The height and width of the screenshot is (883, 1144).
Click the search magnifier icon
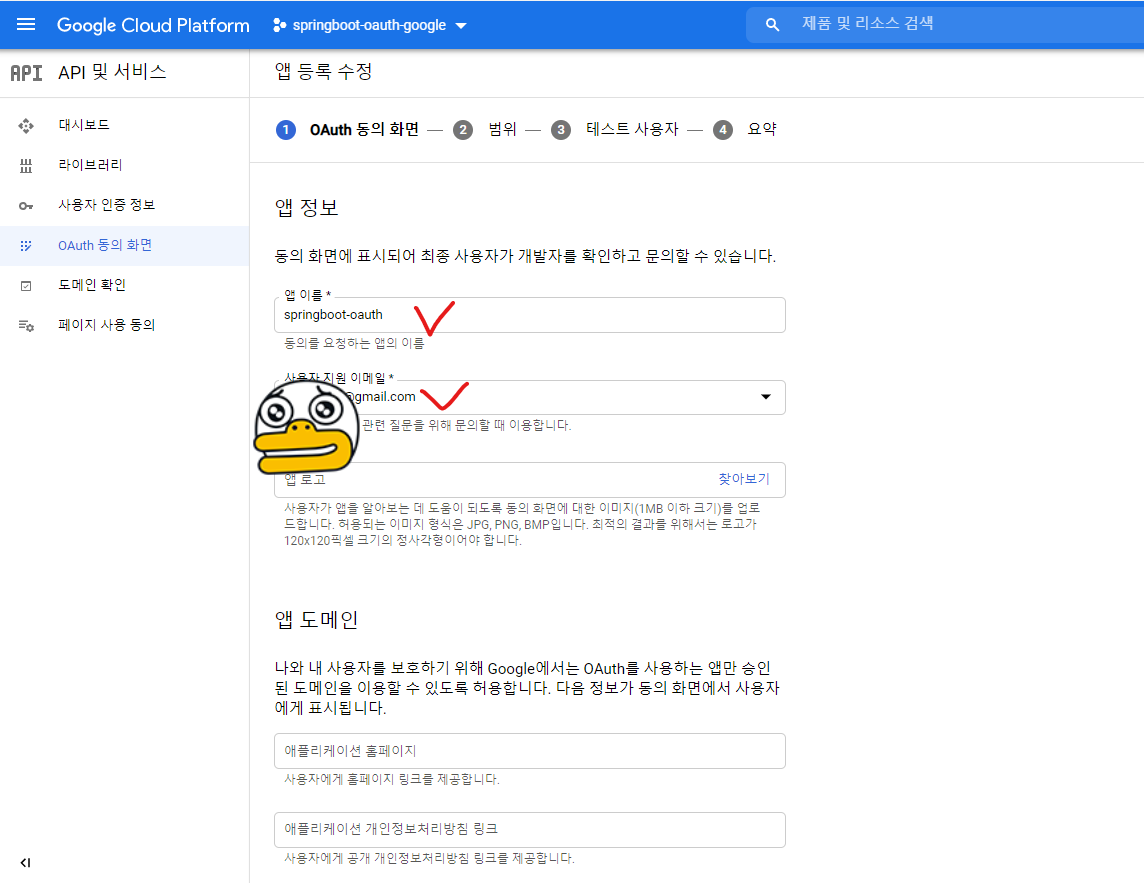(772, 25)
